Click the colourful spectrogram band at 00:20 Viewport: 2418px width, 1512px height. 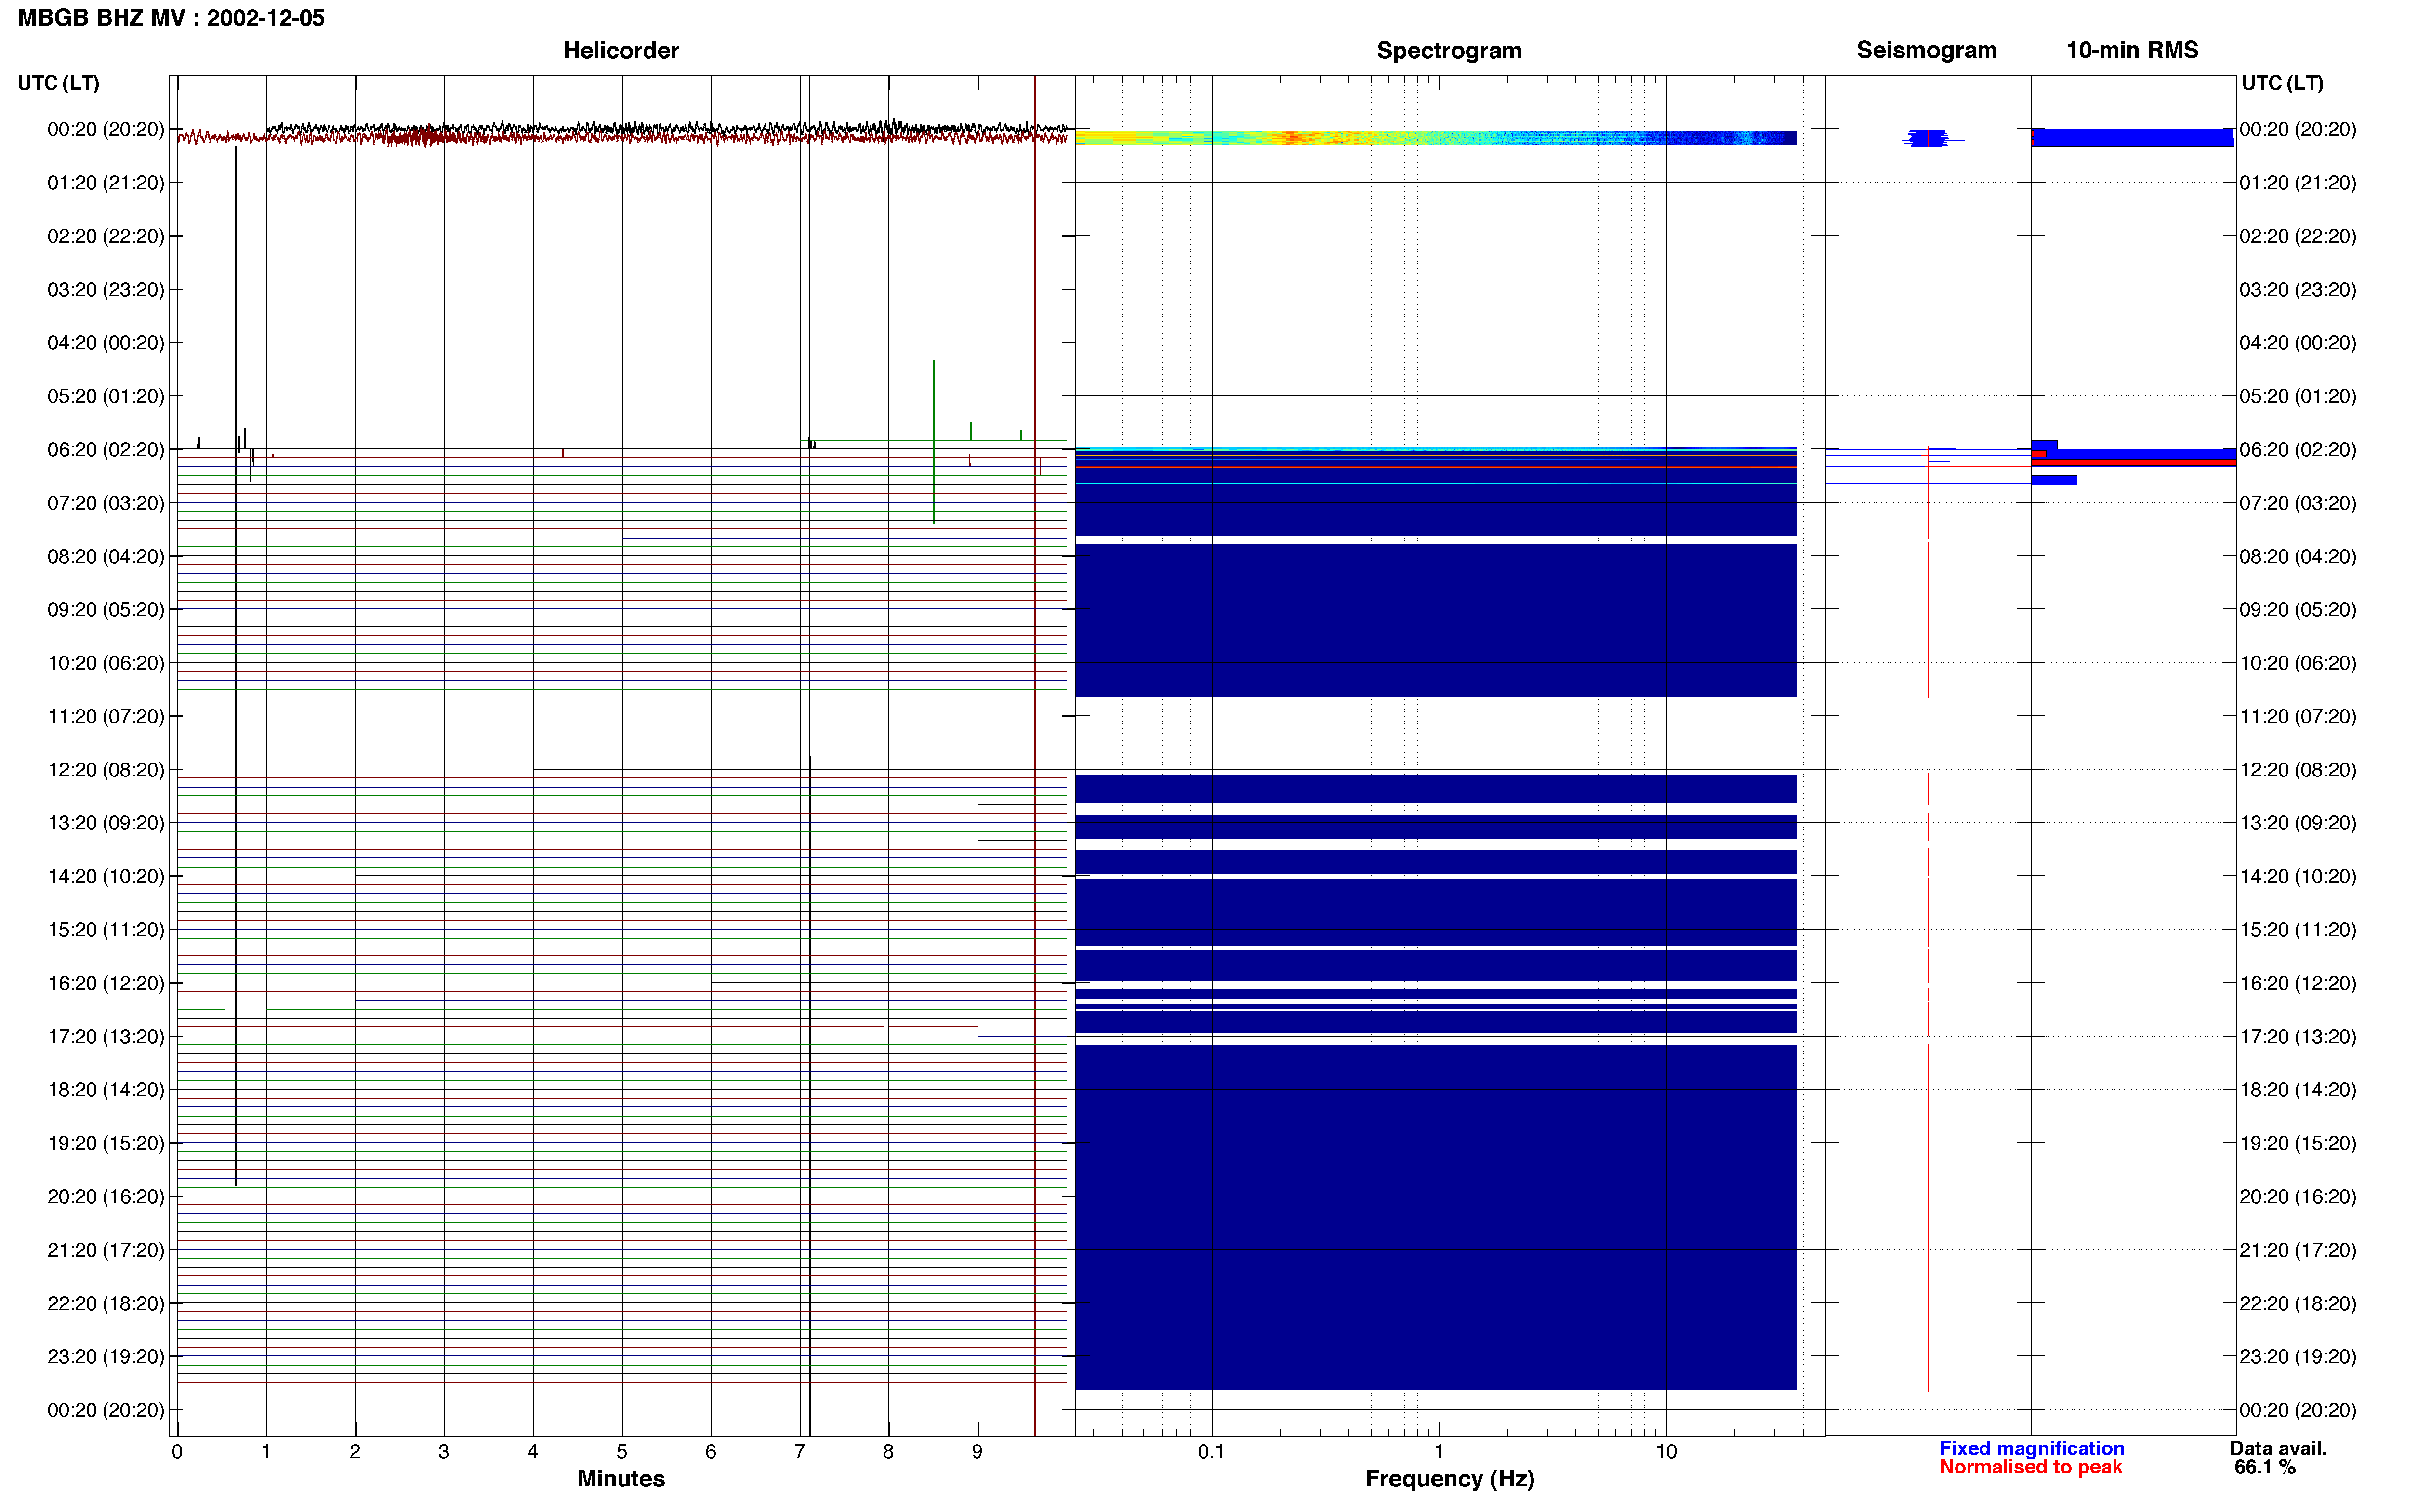[1436, 138]
